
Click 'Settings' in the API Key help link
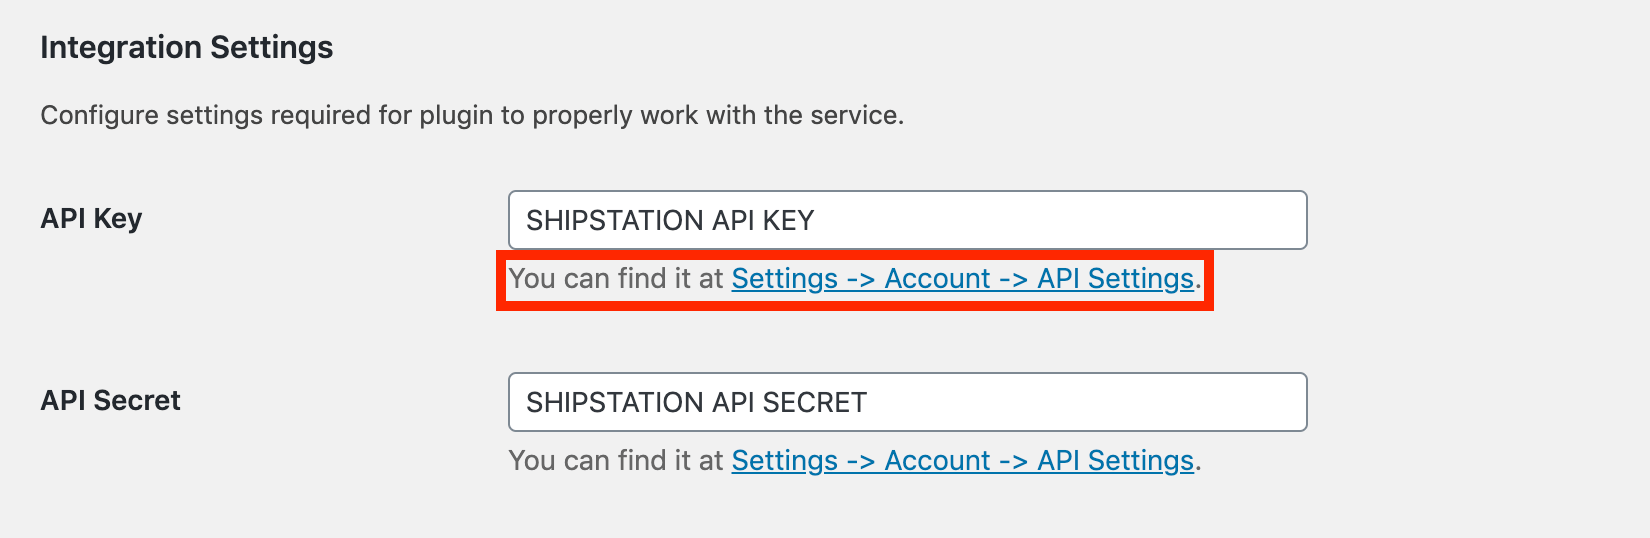coord(784,279)
